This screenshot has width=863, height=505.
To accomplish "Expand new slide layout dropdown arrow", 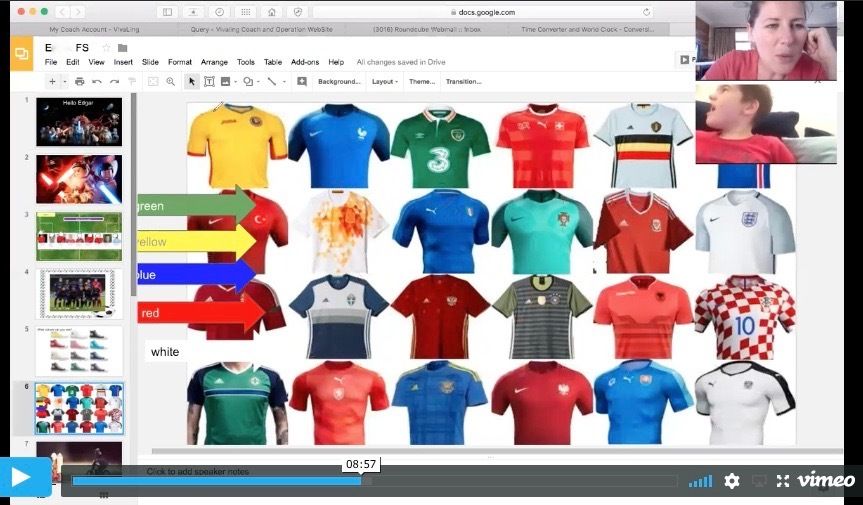I will pos(64,81).
